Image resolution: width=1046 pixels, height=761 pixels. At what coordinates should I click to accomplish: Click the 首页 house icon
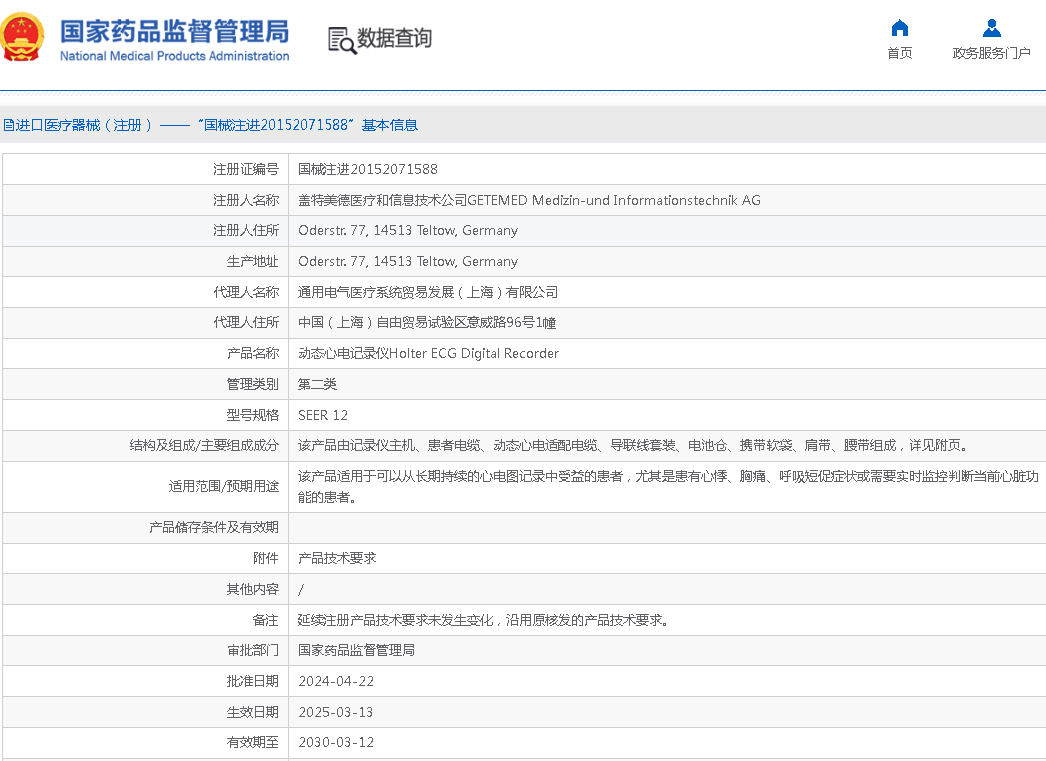[900, 27]
